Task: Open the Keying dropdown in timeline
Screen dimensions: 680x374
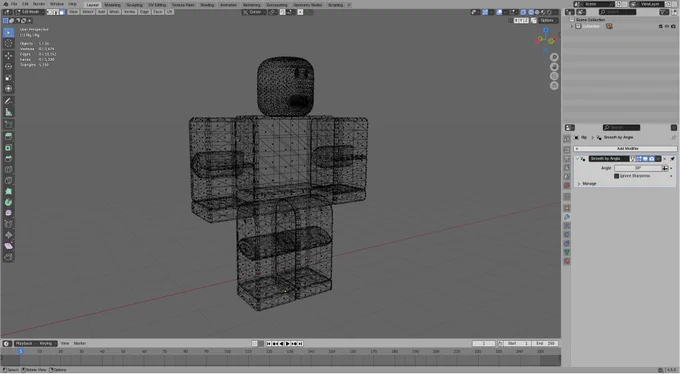Action: [x=47, y=343]
